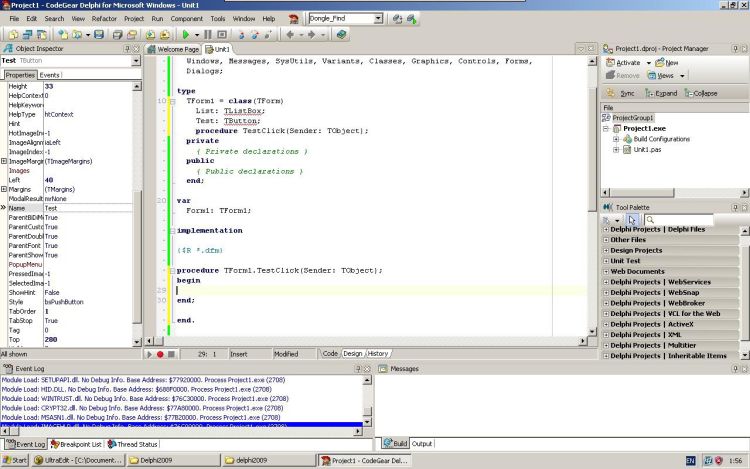Click the Program Reset stop icon
The height and width of the screenshot is (469, 750).
point(222,34)
